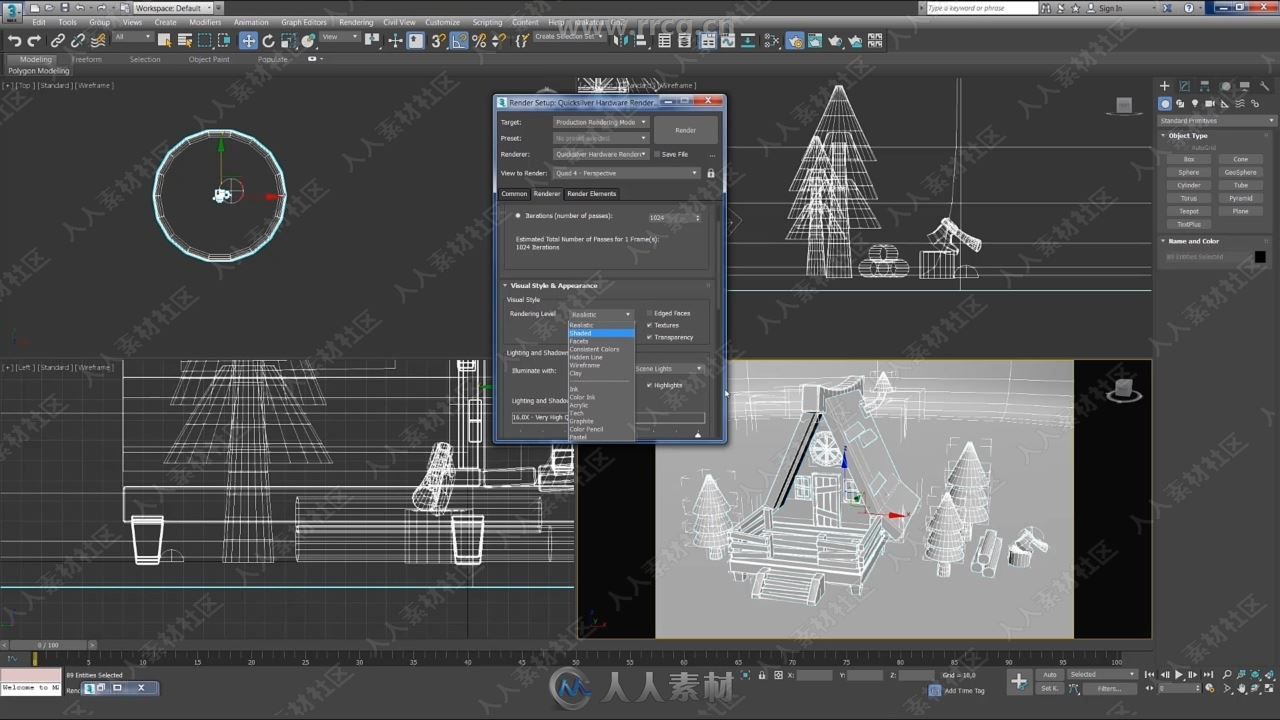Select the Iterations radio button
This screenshot has height=720, width=1280.
[518, 216]
